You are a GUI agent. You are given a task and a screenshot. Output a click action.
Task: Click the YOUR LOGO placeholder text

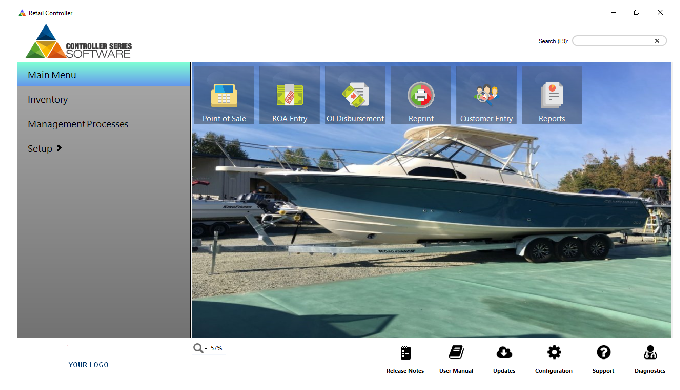(x=88, y=364)
